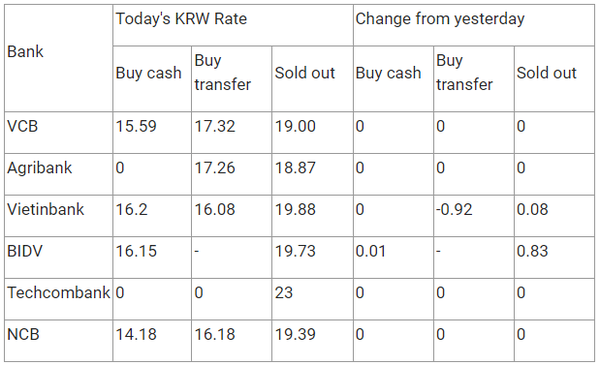Image resolution: width=600 pixels, height=365 pixels.
Task: Select Vietinbank sold out value 19.88
Action: pos(295,209)
